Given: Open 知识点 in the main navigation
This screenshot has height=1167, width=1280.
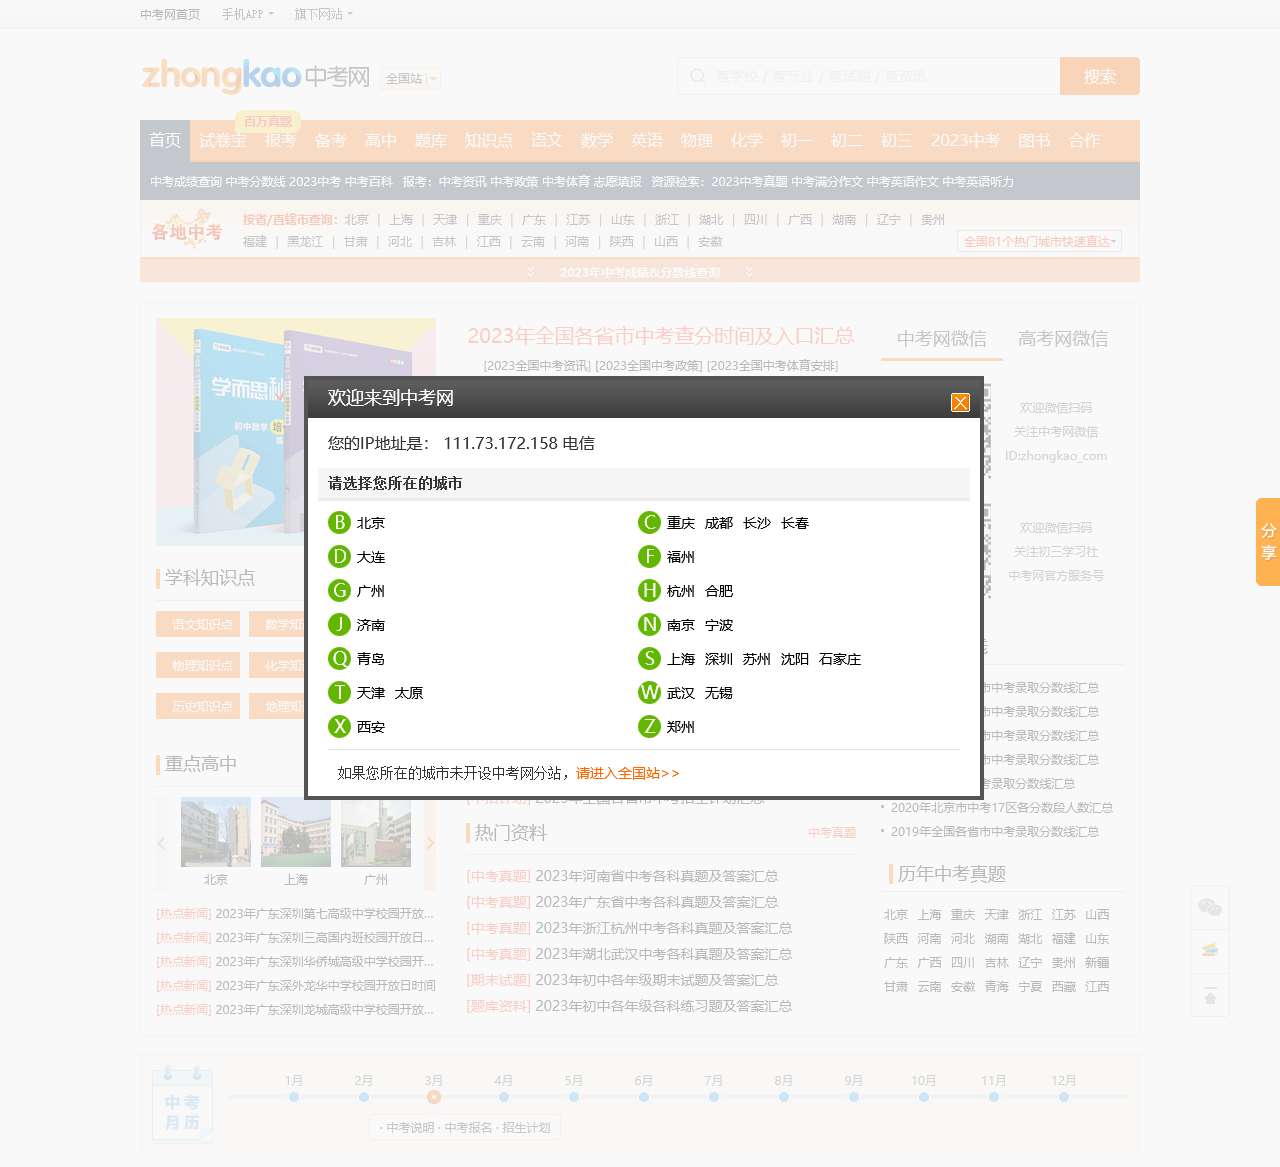Looking at the screenshot, I should [488, 140].
